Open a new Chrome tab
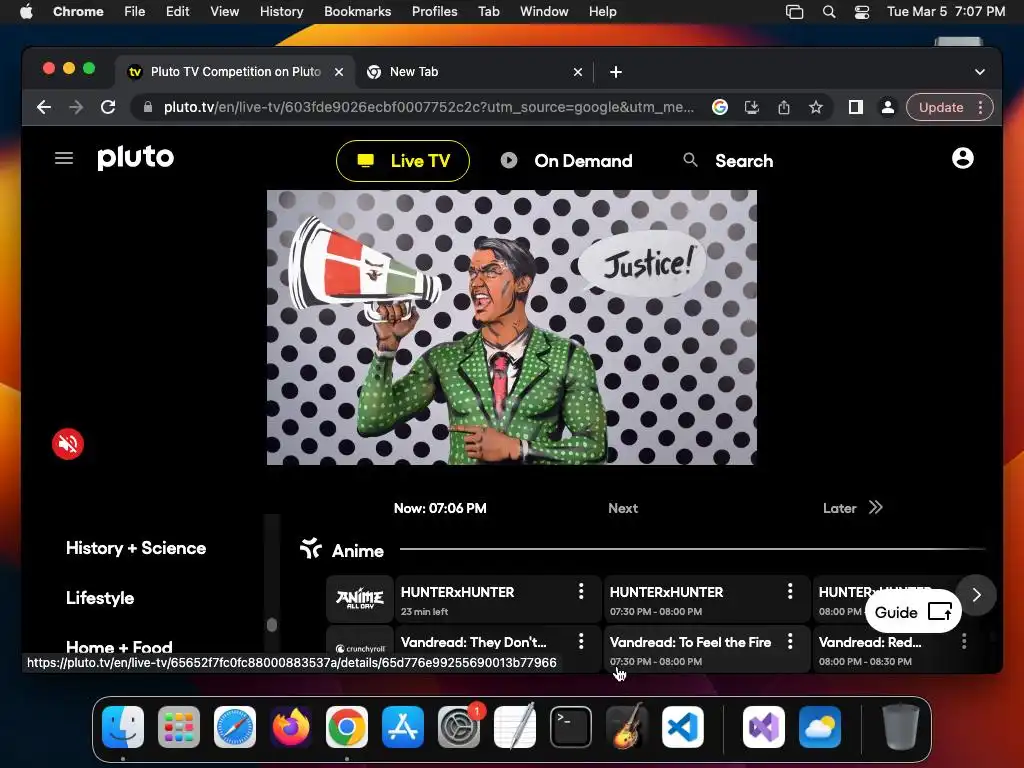 [x=615, y=72]
